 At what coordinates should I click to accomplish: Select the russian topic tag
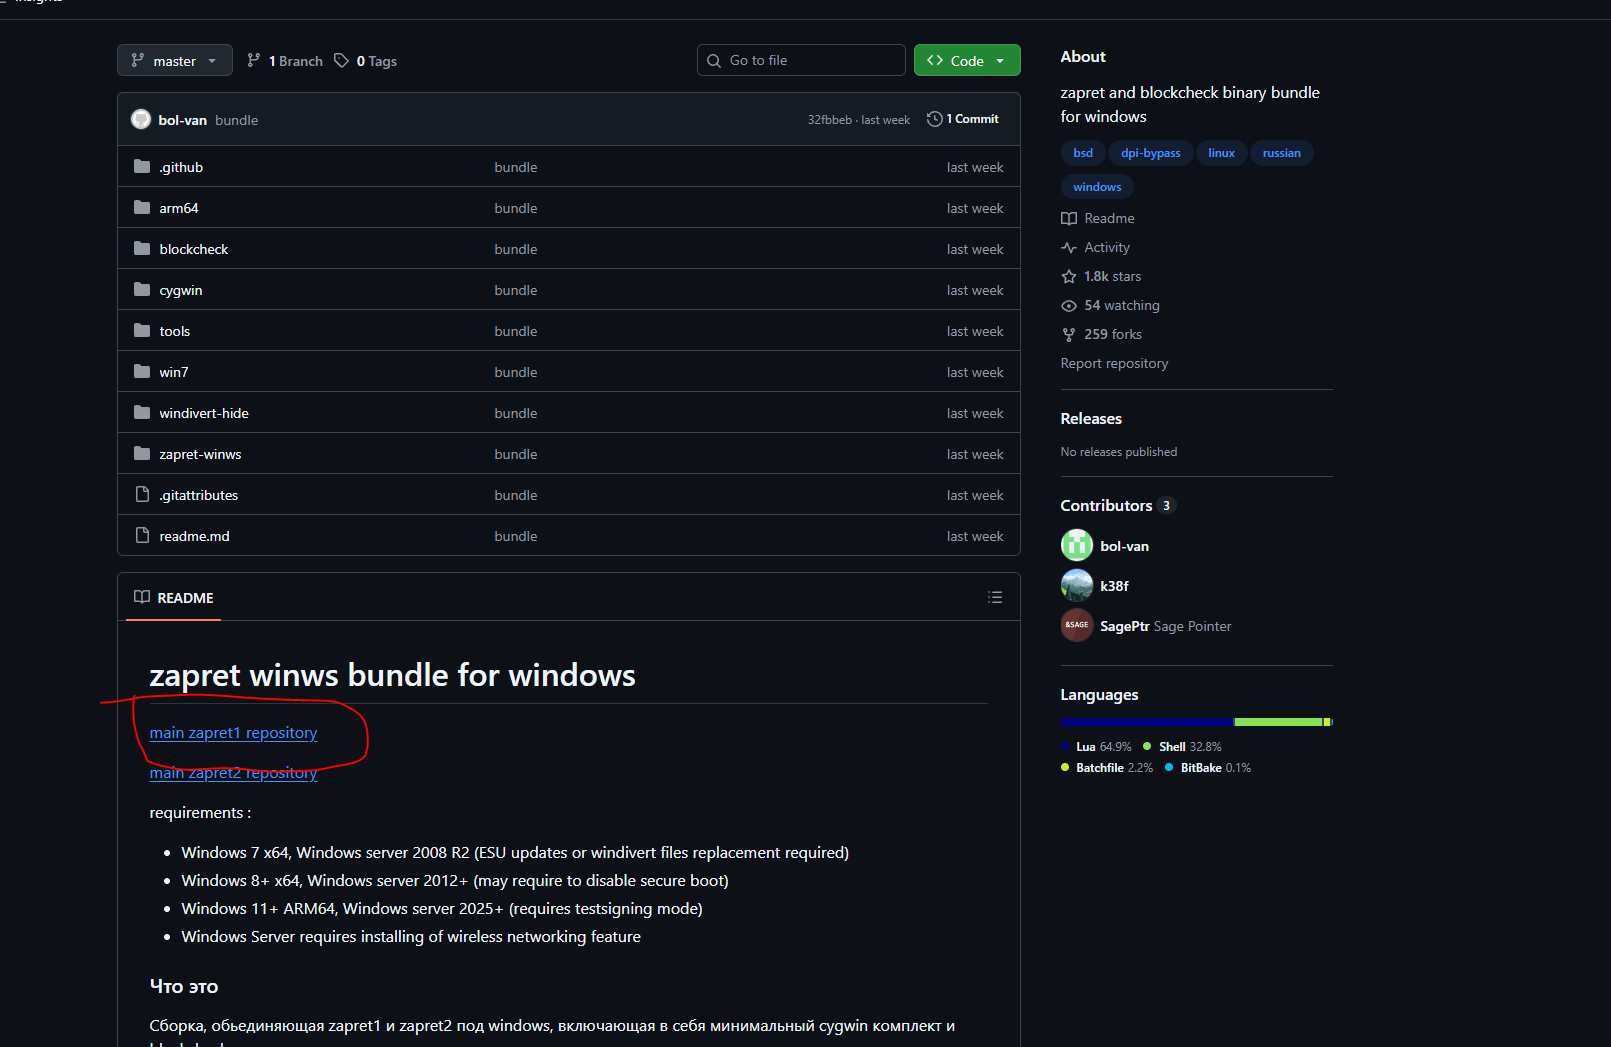(x=1282, y=153)
